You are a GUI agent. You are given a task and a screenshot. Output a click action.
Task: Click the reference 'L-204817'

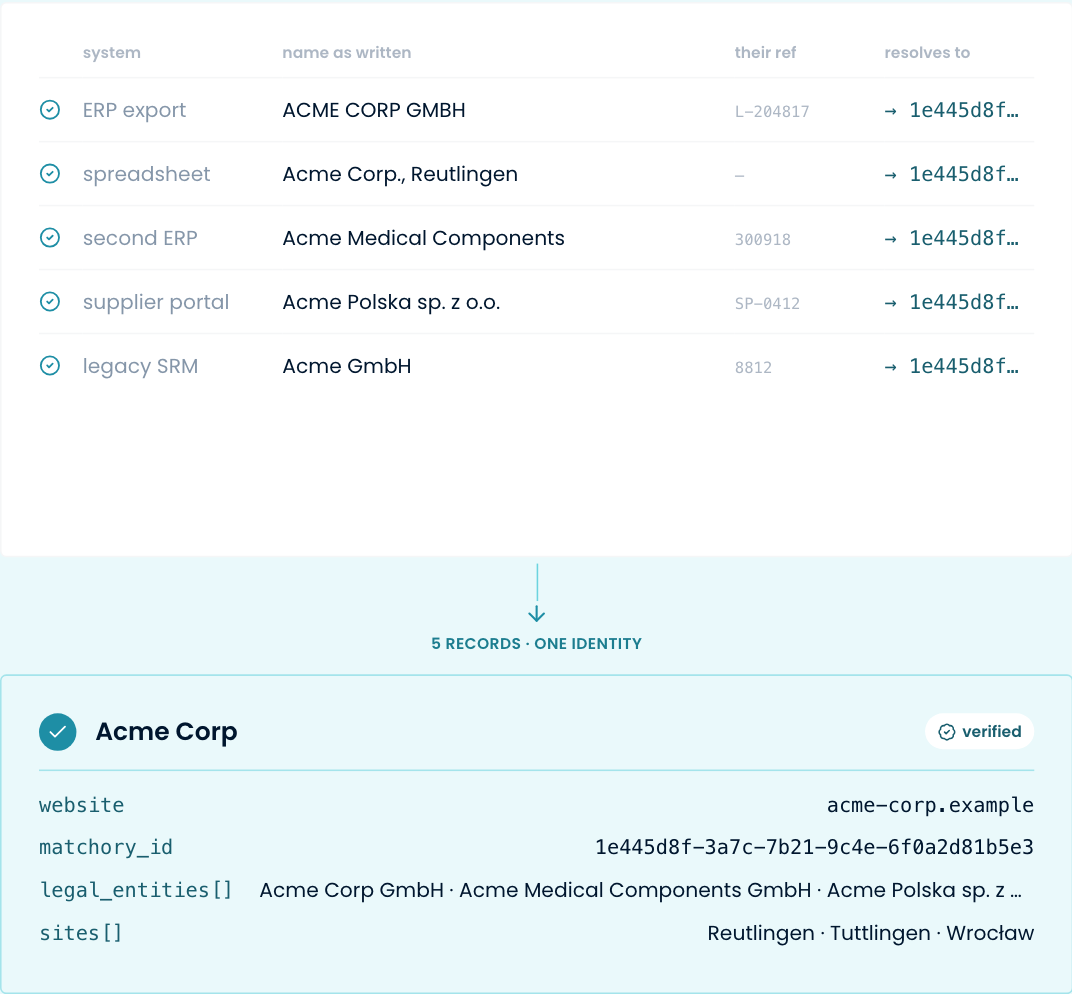[772, 111]
